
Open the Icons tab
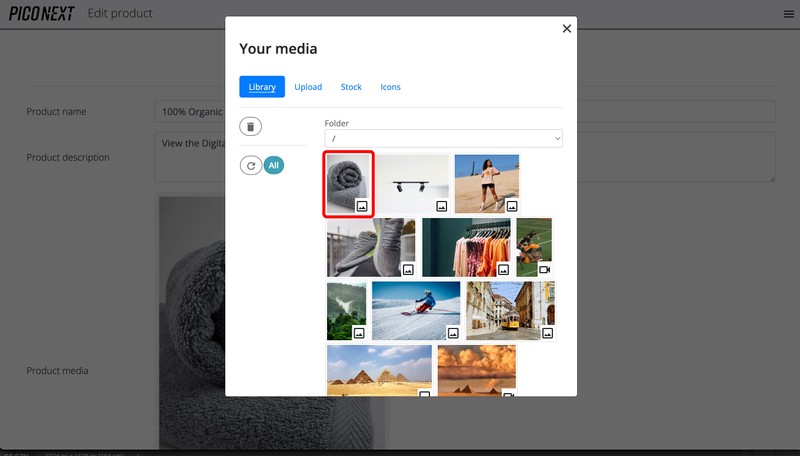pyautogui.click(x=390, y=87)
